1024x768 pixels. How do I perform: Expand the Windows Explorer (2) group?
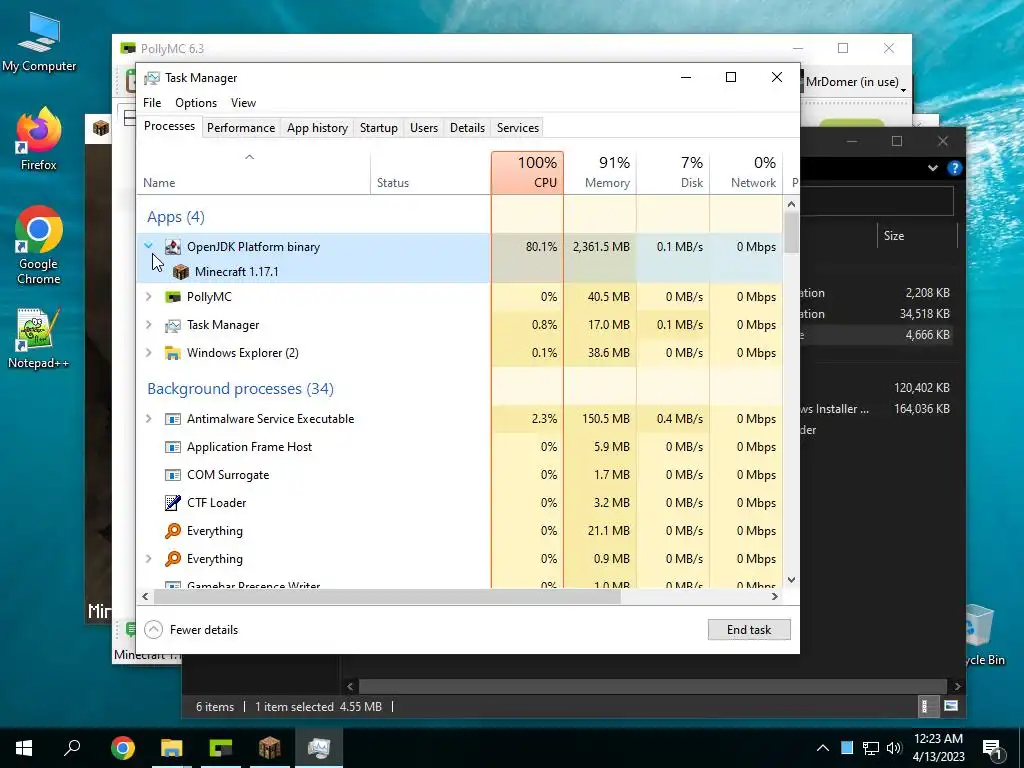[x=149, y=353]
